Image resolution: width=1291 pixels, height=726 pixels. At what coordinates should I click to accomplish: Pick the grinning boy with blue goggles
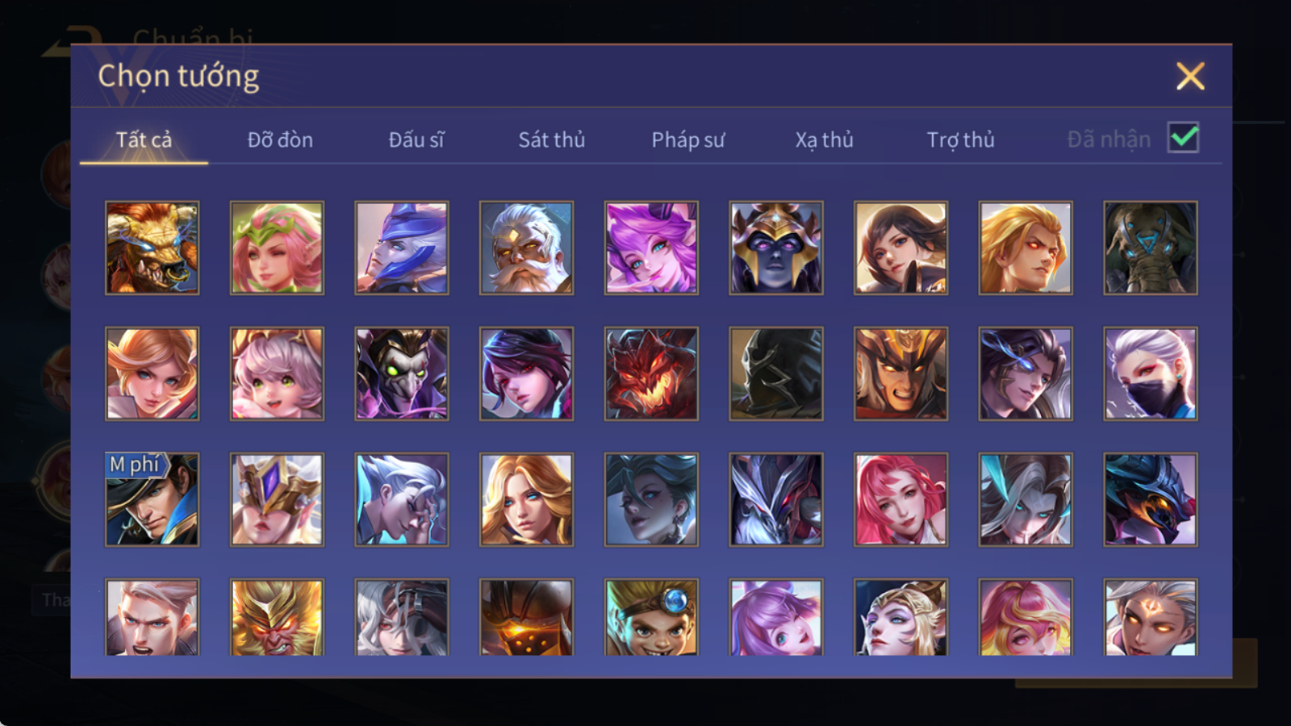tap(651, 618)
